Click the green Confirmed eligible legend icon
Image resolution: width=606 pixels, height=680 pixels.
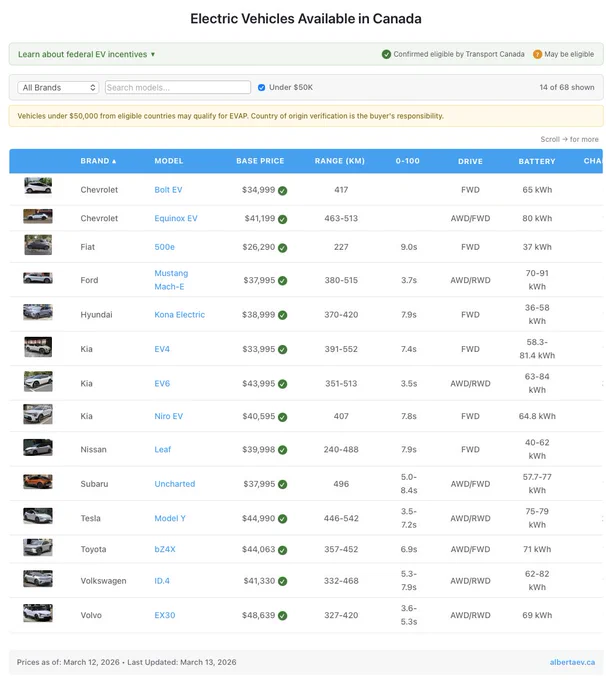coord(386,54)
